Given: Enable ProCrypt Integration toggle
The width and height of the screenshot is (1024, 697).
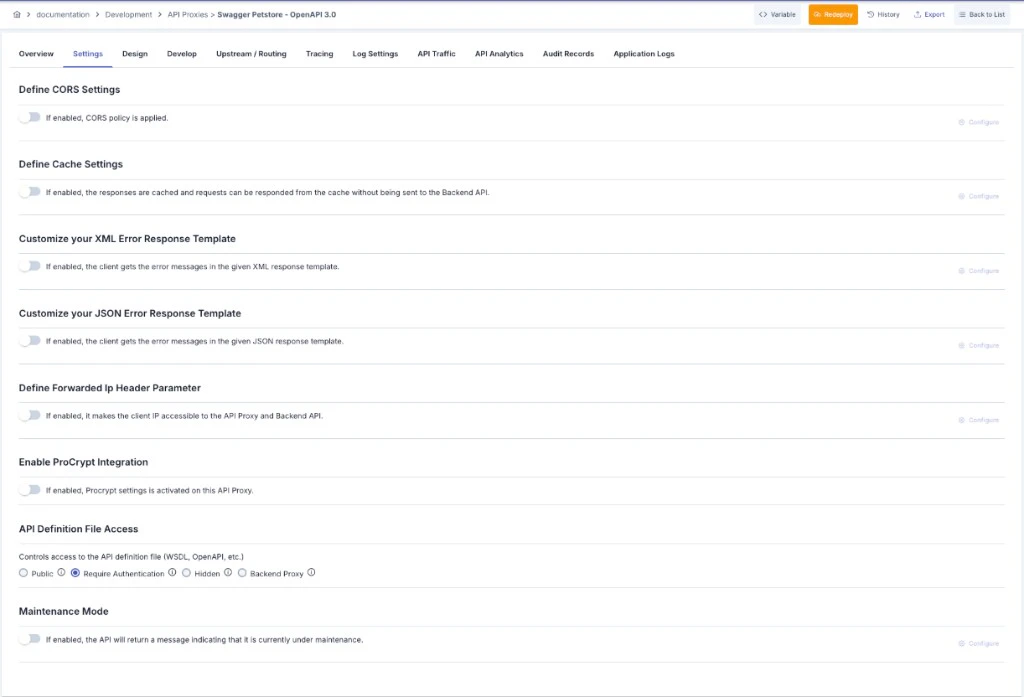Looking at the screenshot, I should click(x=27, y=490).
